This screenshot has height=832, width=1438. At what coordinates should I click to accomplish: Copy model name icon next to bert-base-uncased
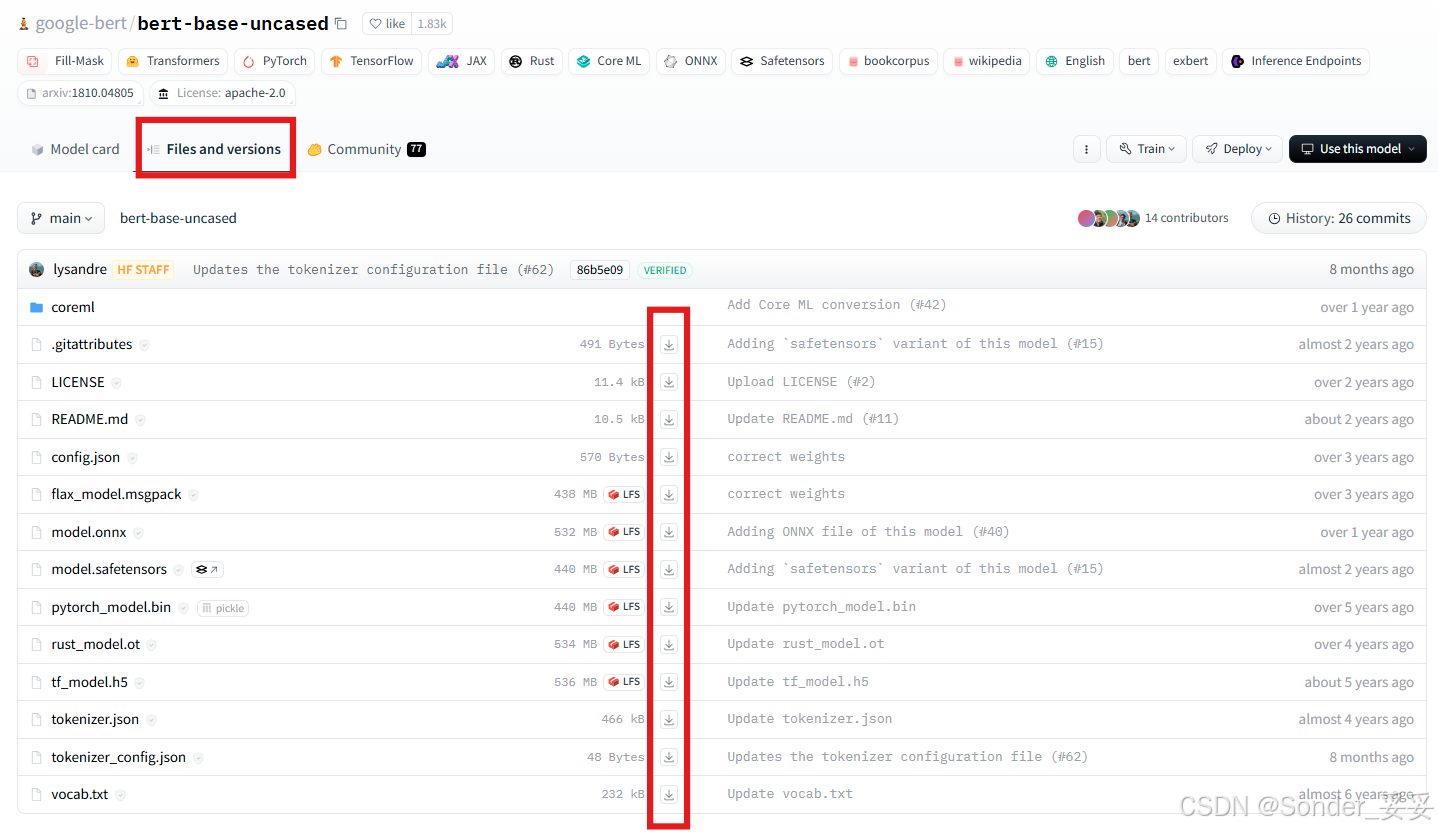coord(341,23)
